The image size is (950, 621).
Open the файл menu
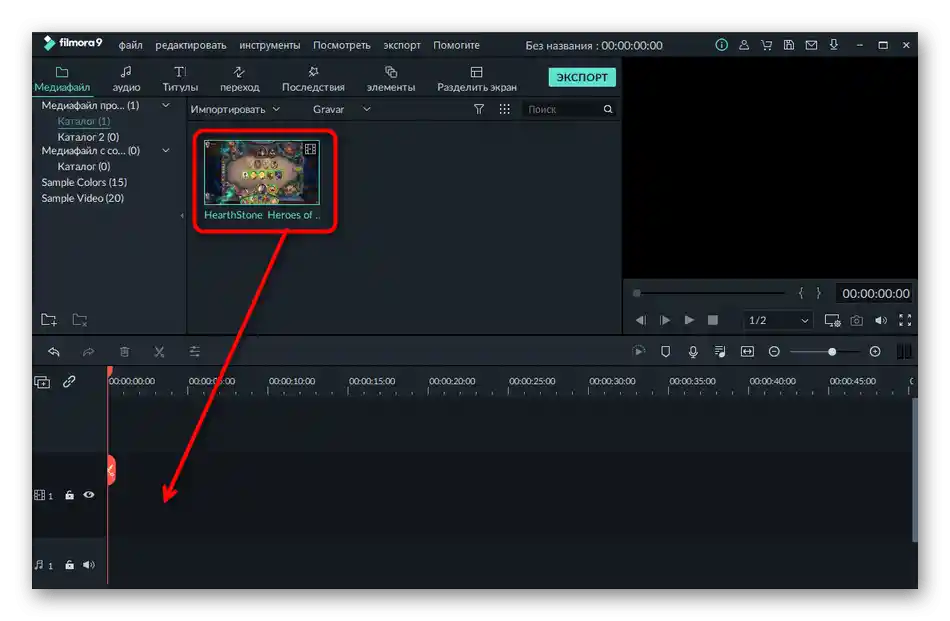[x=130, y=45]
